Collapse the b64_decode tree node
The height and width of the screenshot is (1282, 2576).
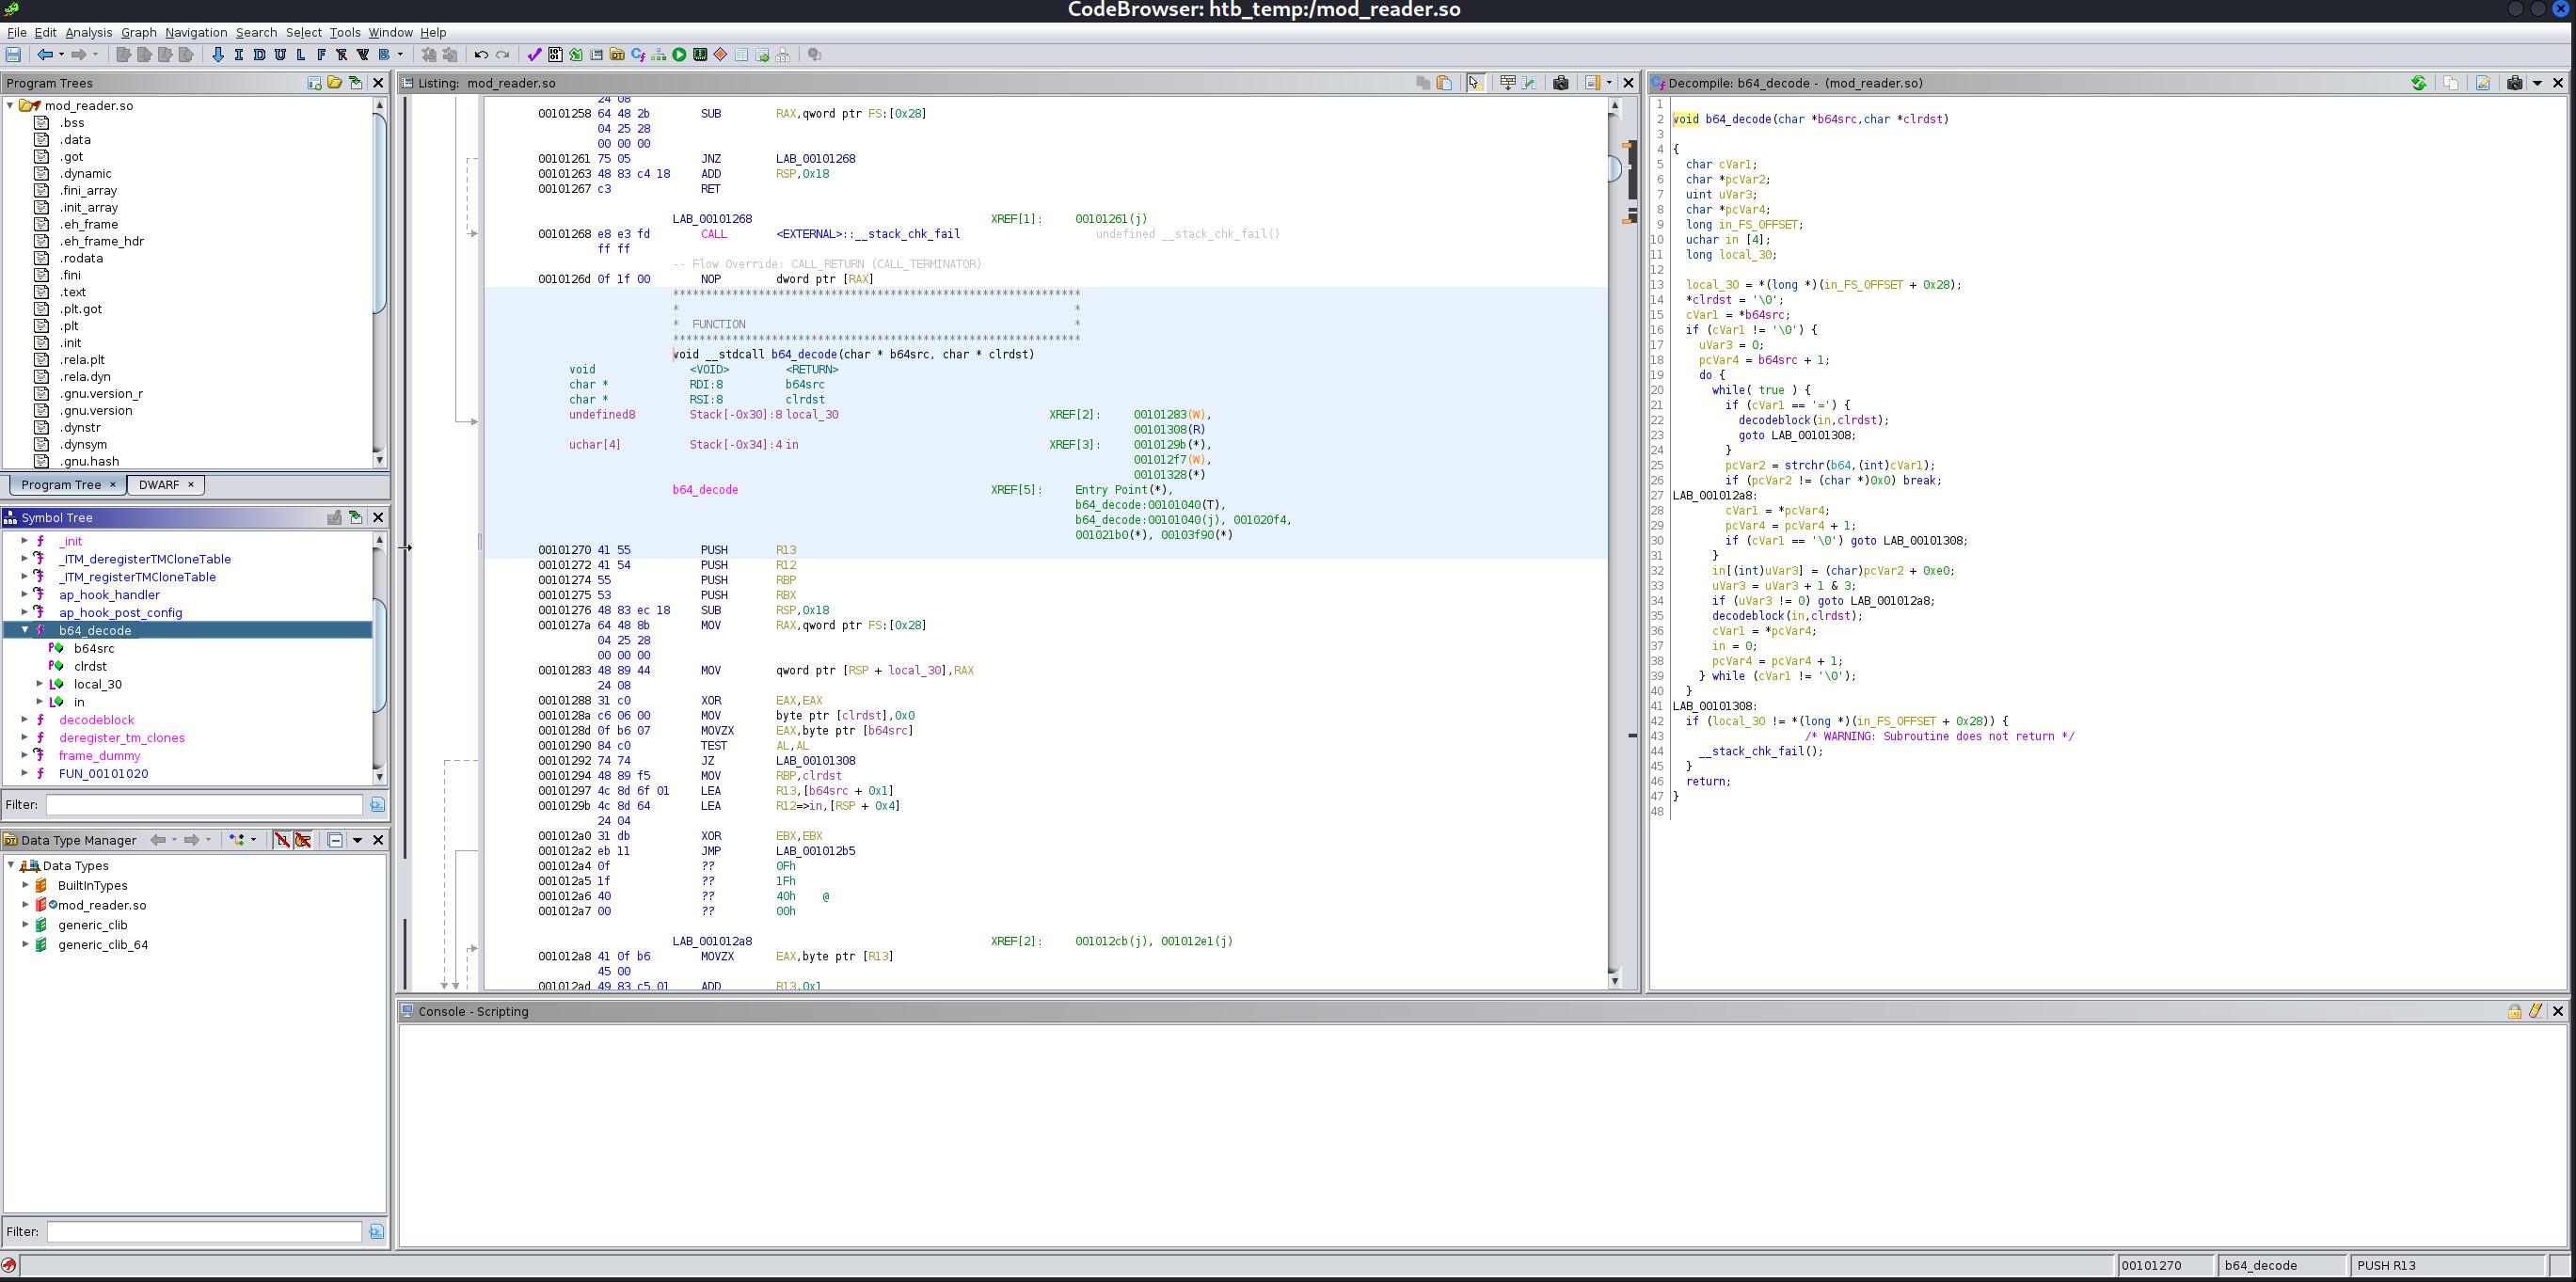(x=25, y=630)
